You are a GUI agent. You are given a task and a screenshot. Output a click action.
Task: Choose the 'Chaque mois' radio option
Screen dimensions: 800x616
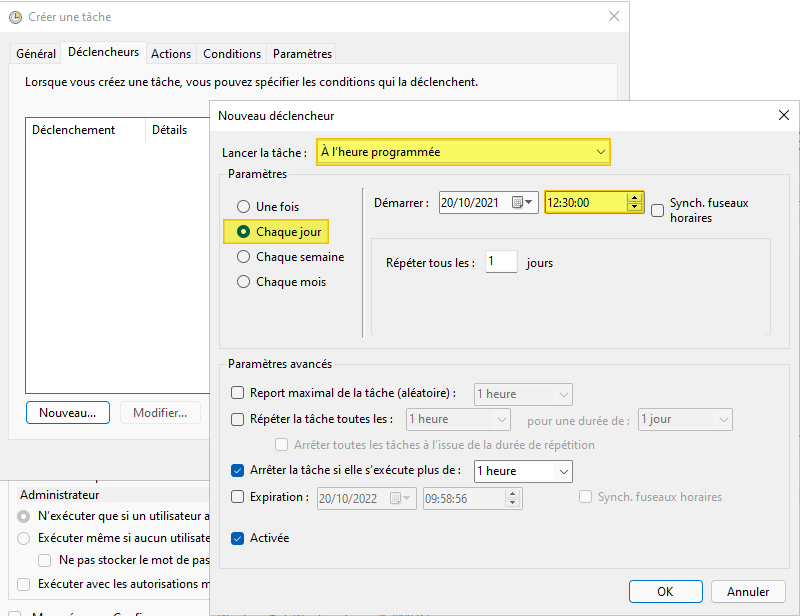pos(243,282)
